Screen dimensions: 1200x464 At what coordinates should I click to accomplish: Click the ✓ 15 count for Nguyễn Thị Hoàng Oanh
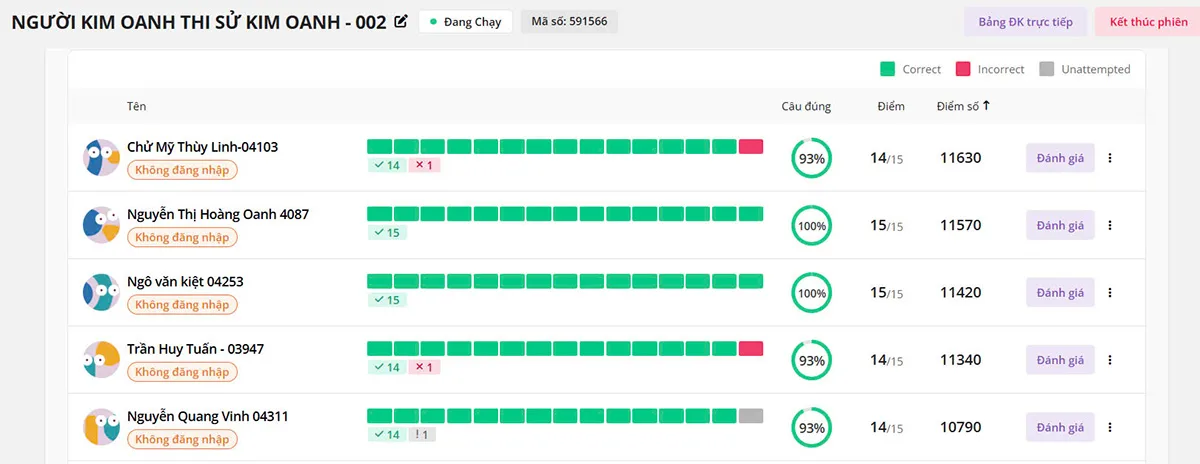tap(387, 233)
